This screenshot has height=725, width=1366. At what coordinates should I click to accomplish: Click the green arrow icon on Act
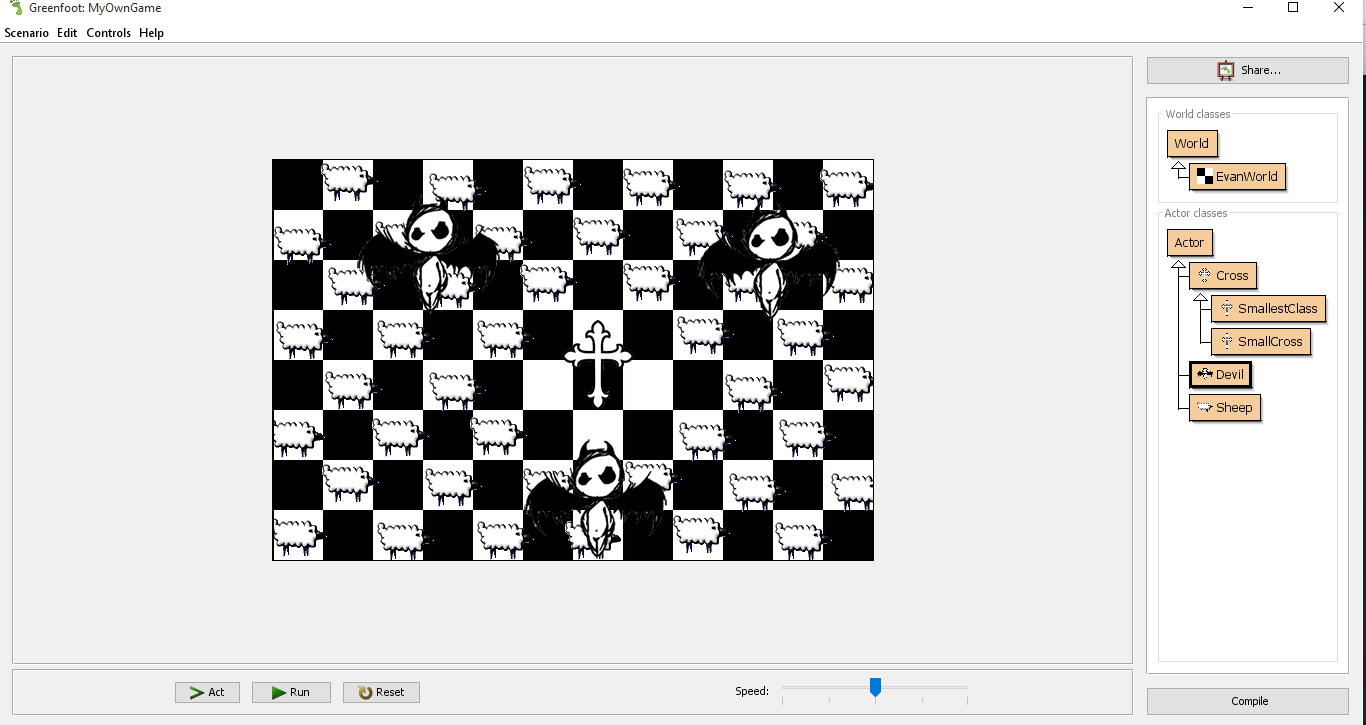(195, 692)
